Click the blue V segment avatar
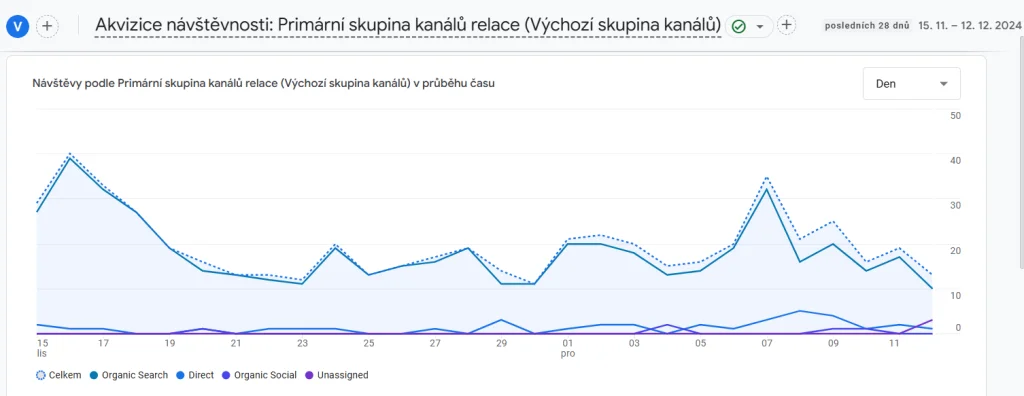The width and height of the screenshot is (1024, 396). (17, 26)
